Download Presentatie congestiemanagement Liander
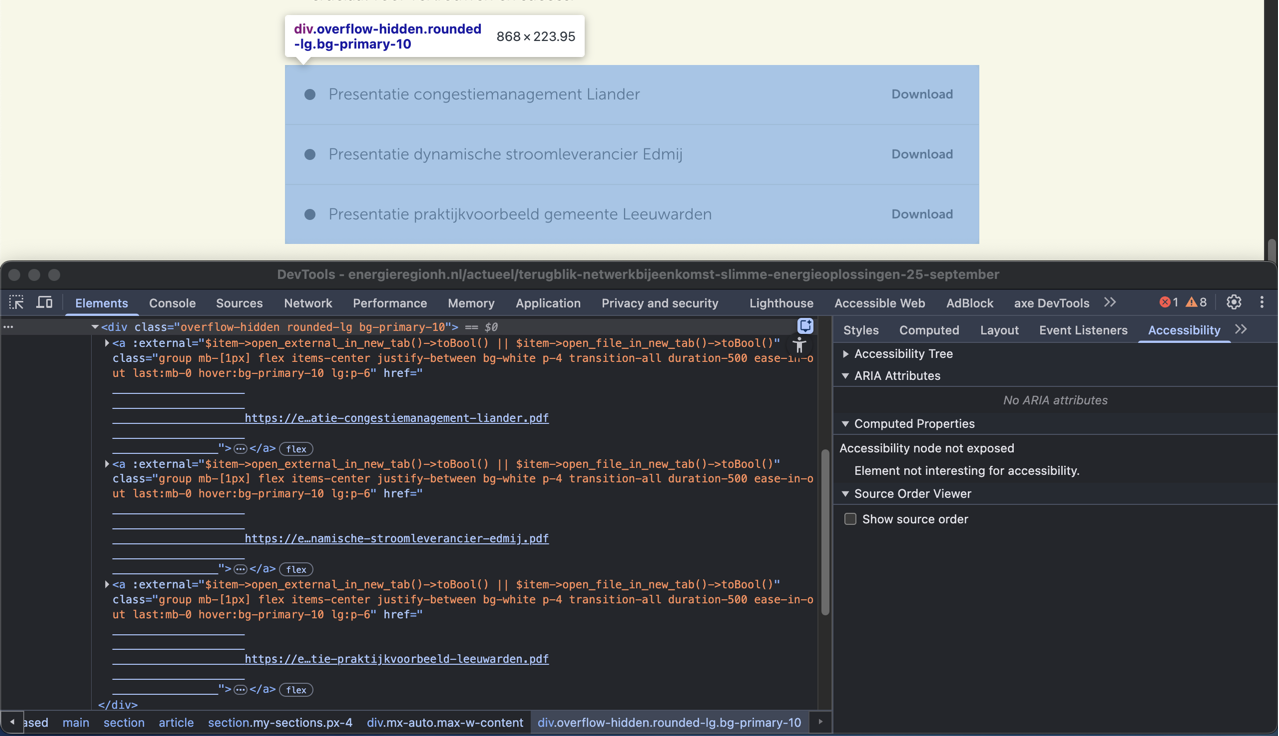Image resolution: width=1279 pixels, height=736 pixels. pos(921,94)
